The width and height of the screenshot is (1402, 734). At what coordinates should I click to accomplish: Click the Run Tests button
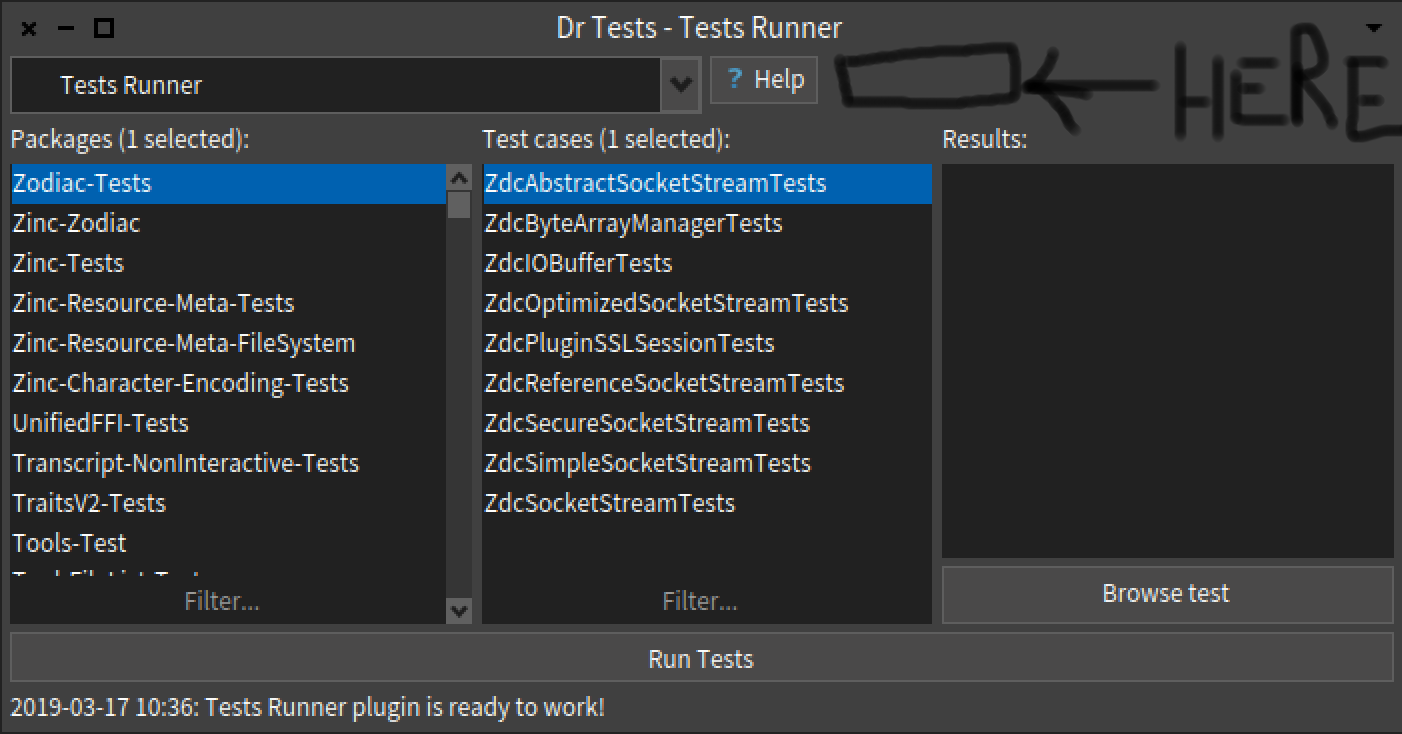pos(701,658)
